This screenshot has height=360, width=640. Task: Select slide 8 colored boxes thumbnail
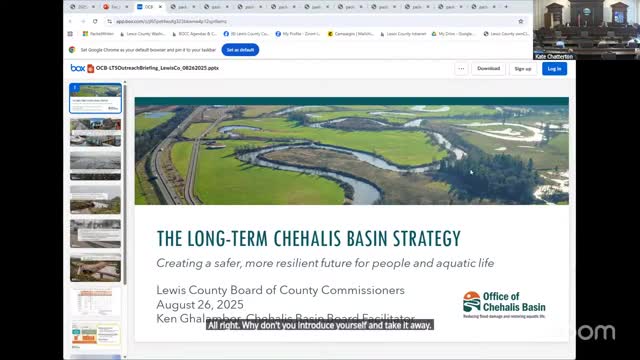(96, 335)
